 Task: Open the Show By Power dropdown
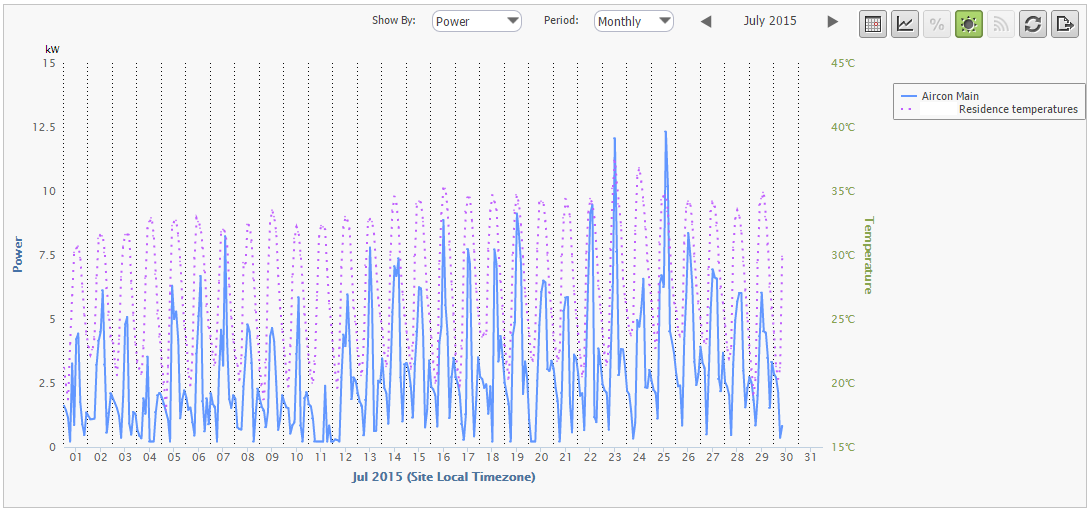click(477, 21)
